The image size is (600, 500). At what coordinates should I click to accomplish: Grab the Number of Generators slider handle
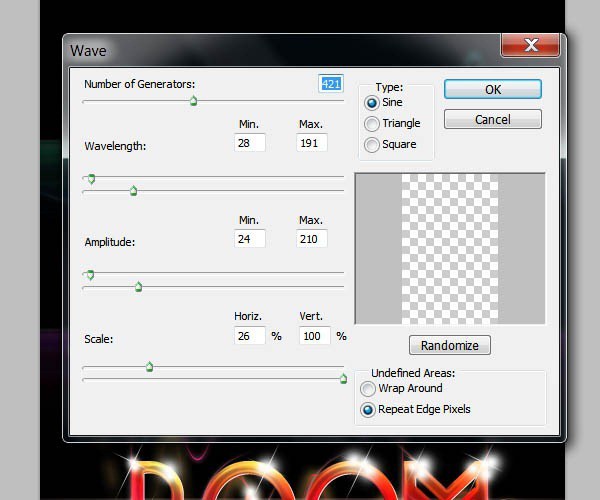pyautogui.click(x=193, y=100)
